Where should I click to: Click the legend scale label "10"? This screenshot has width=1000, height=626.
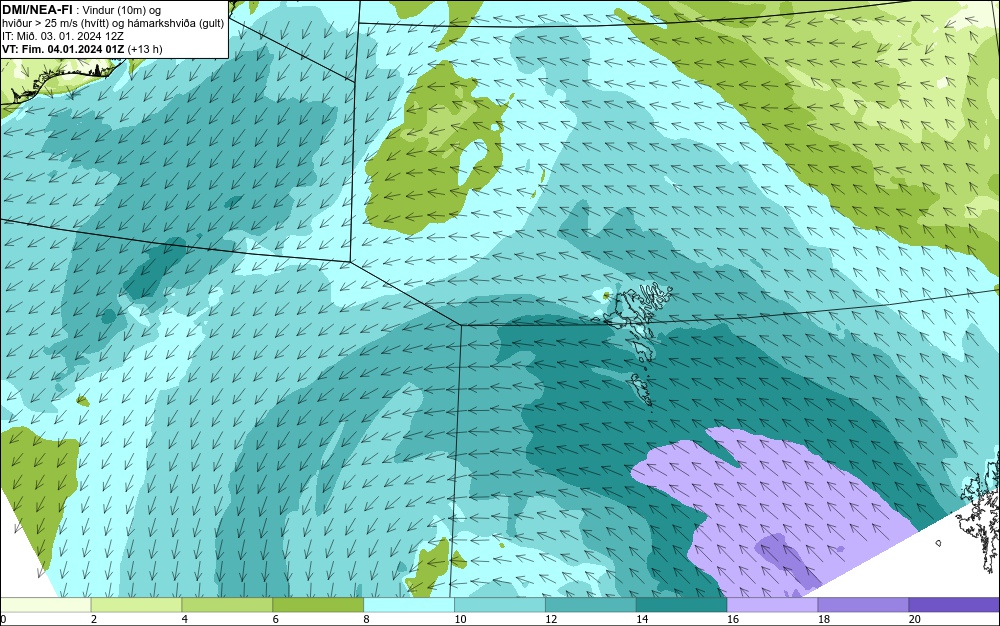(460, 619)
